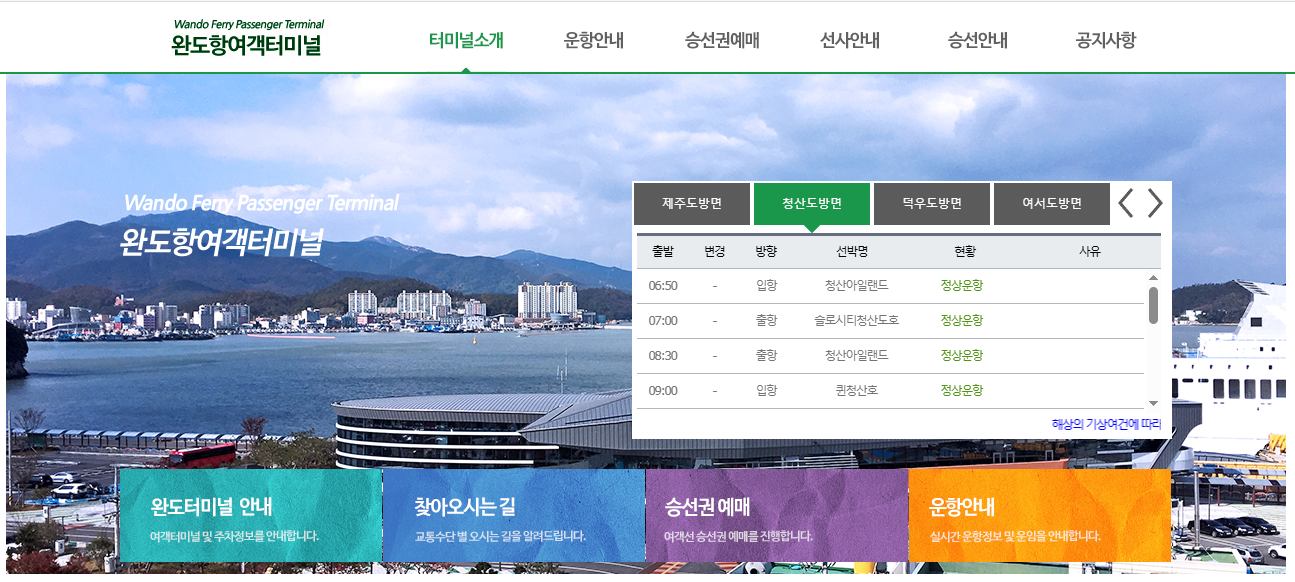Open the 운항안내 menu item
The height and width of the screenshot is (582, 1295).
pos(592,38)
